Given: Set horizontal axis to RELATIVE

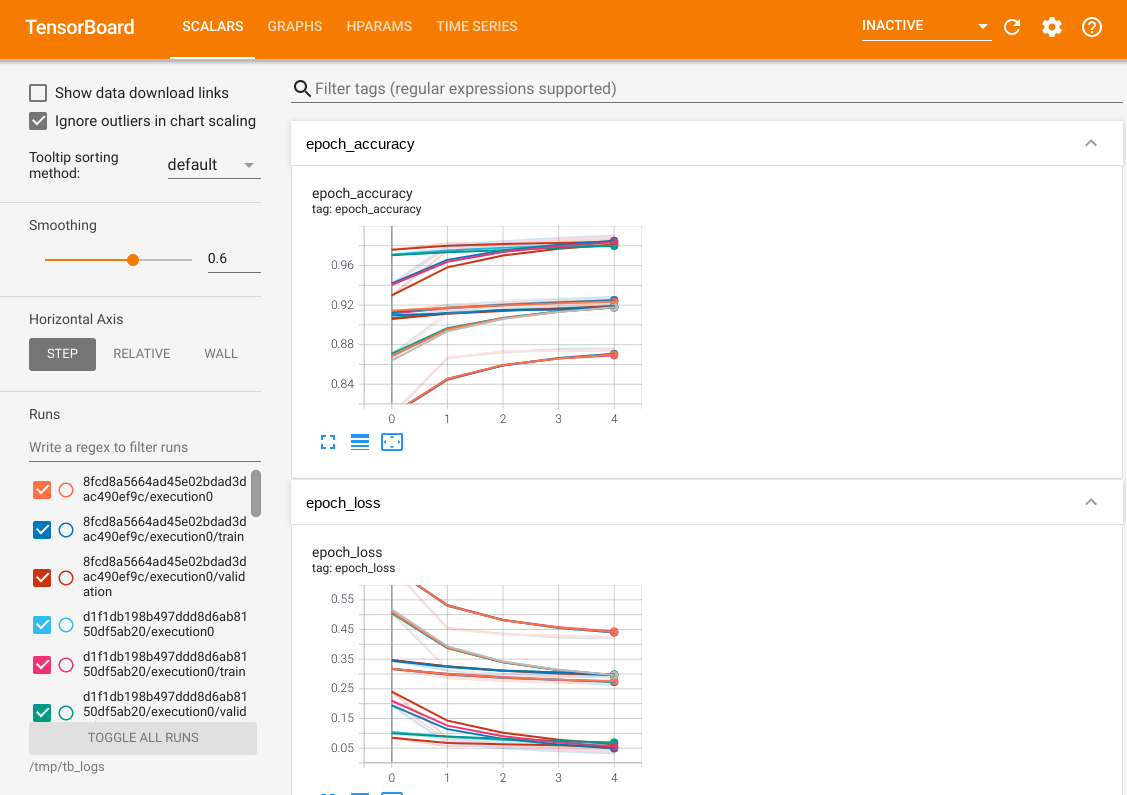Looking at the screenshot, I should point(142,354).
